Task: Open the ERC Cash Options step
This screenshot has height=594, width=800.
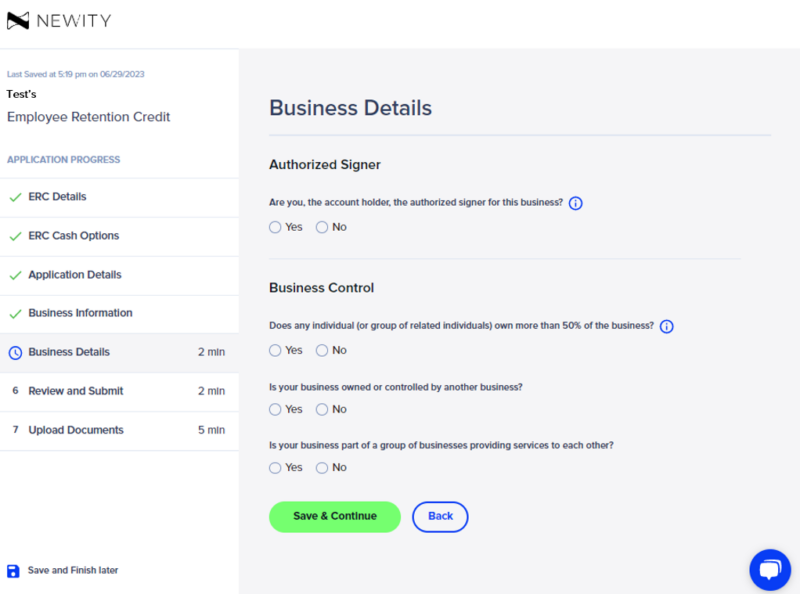Action: 73,236
